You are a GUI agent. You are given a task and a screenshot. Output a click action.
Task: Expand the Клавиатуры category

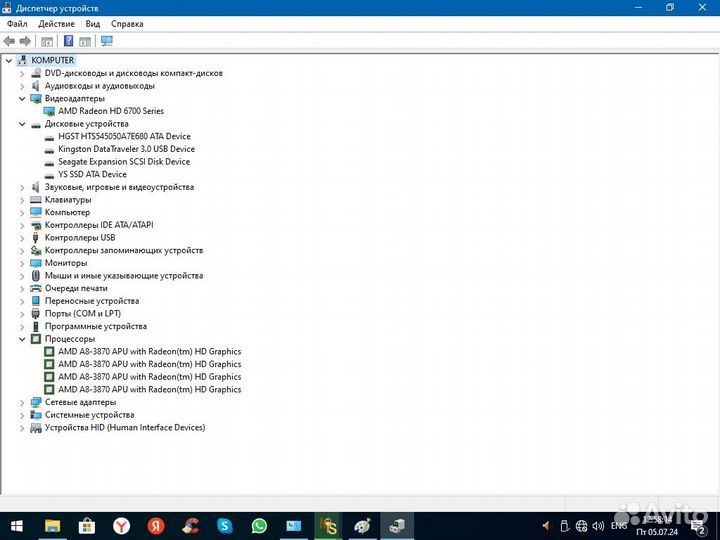pos(22,200)
